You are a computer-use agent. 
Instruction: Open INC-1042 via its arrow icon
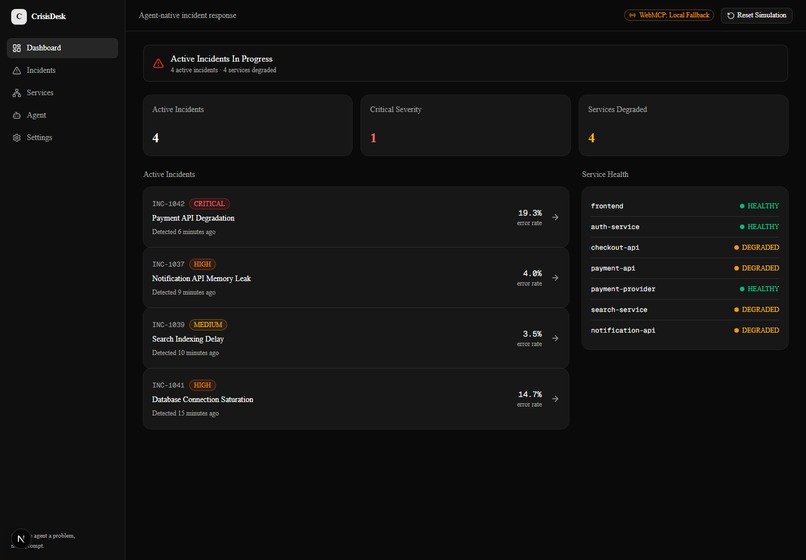(555, 218)
